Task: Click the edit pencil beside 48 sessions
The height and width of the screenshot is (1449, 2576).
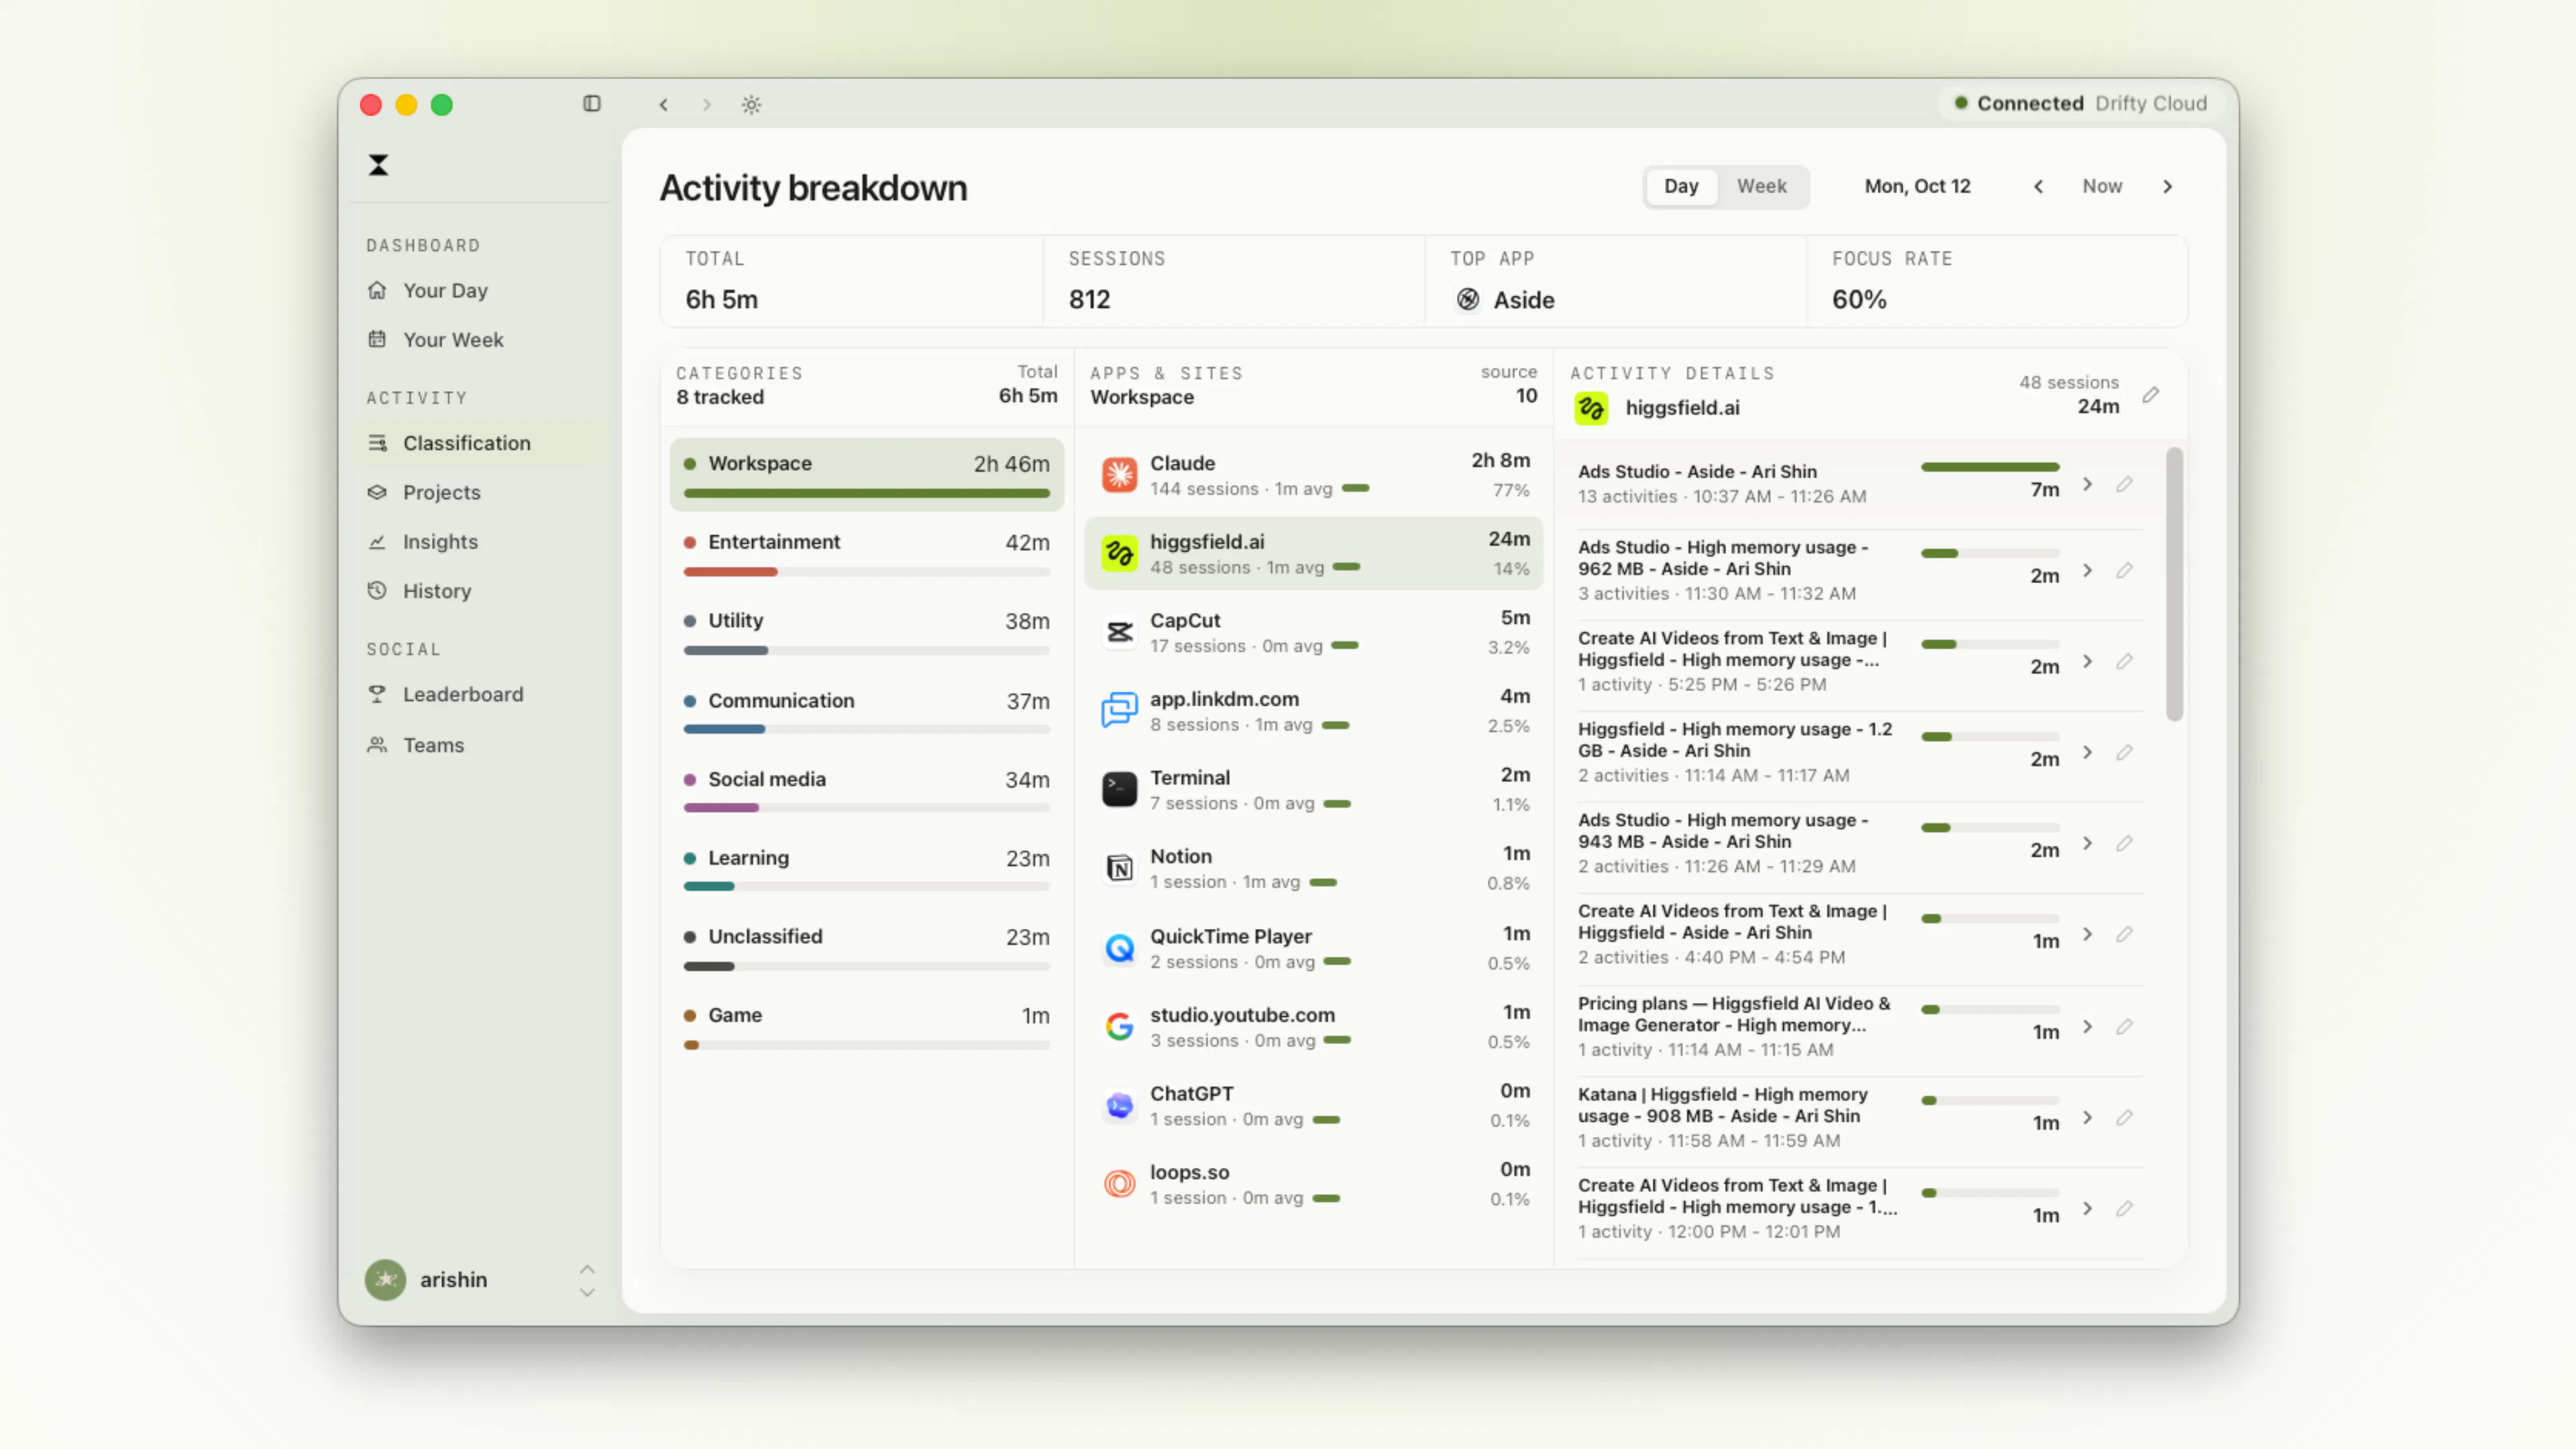Action: click(x=2150, y=396)
